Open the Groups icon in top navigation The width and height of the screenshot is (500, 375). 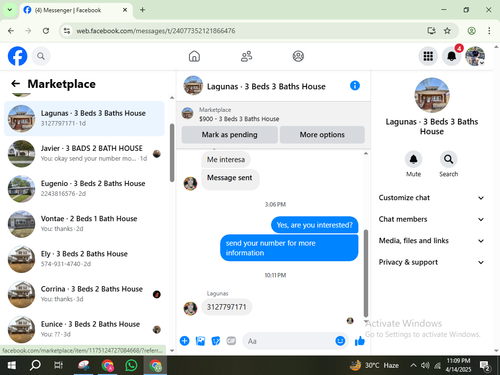pos(298,56)
